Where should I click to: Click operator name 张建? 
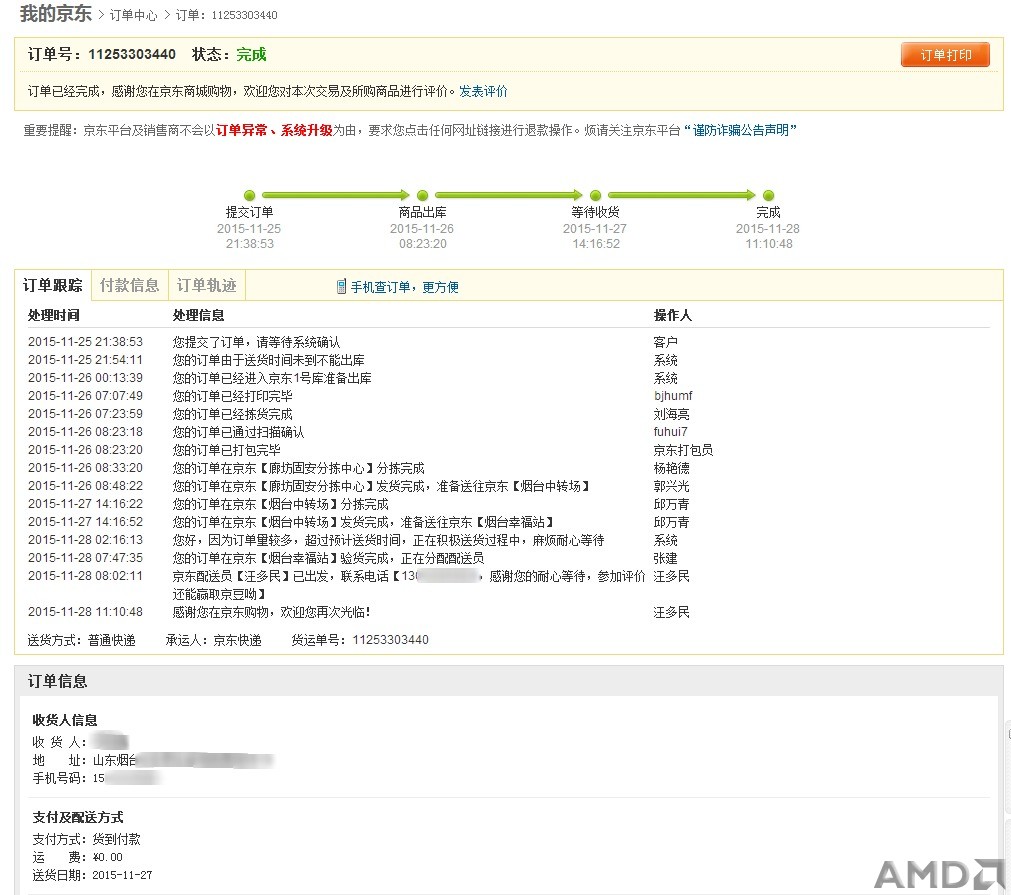(665, 558)
